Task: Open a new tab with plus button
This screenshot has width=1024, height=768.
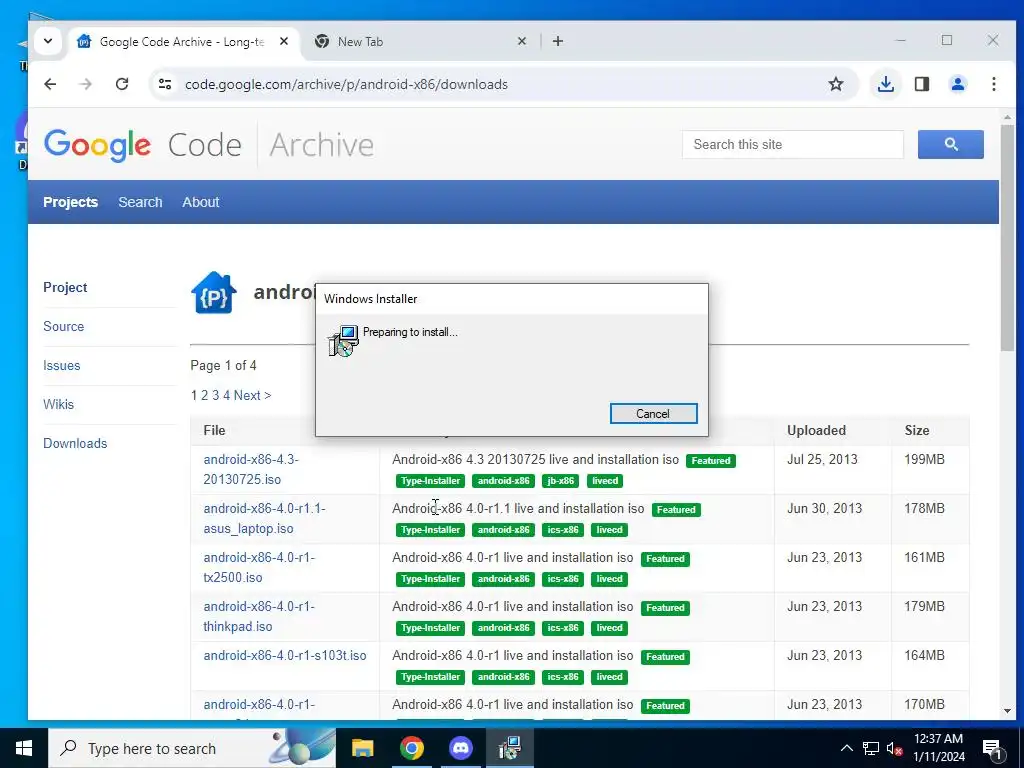Action: pyautogui.click(x=558, y=41)
